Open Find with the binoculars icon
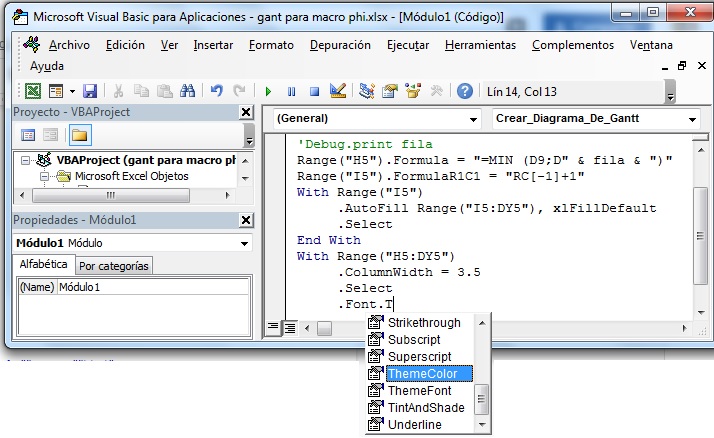 click(x=187, y=91)
